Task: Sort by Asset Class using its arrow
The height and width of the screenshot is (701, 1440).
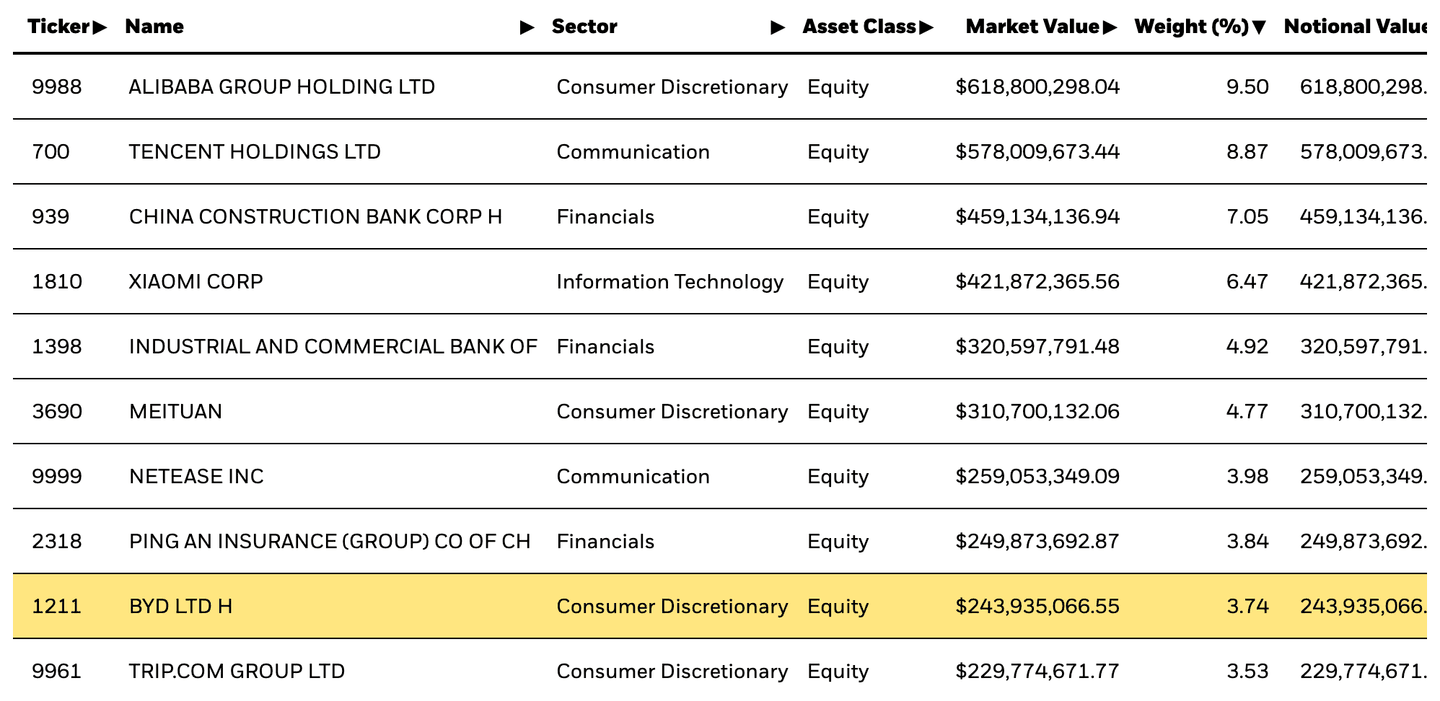Action: [926, 27]
